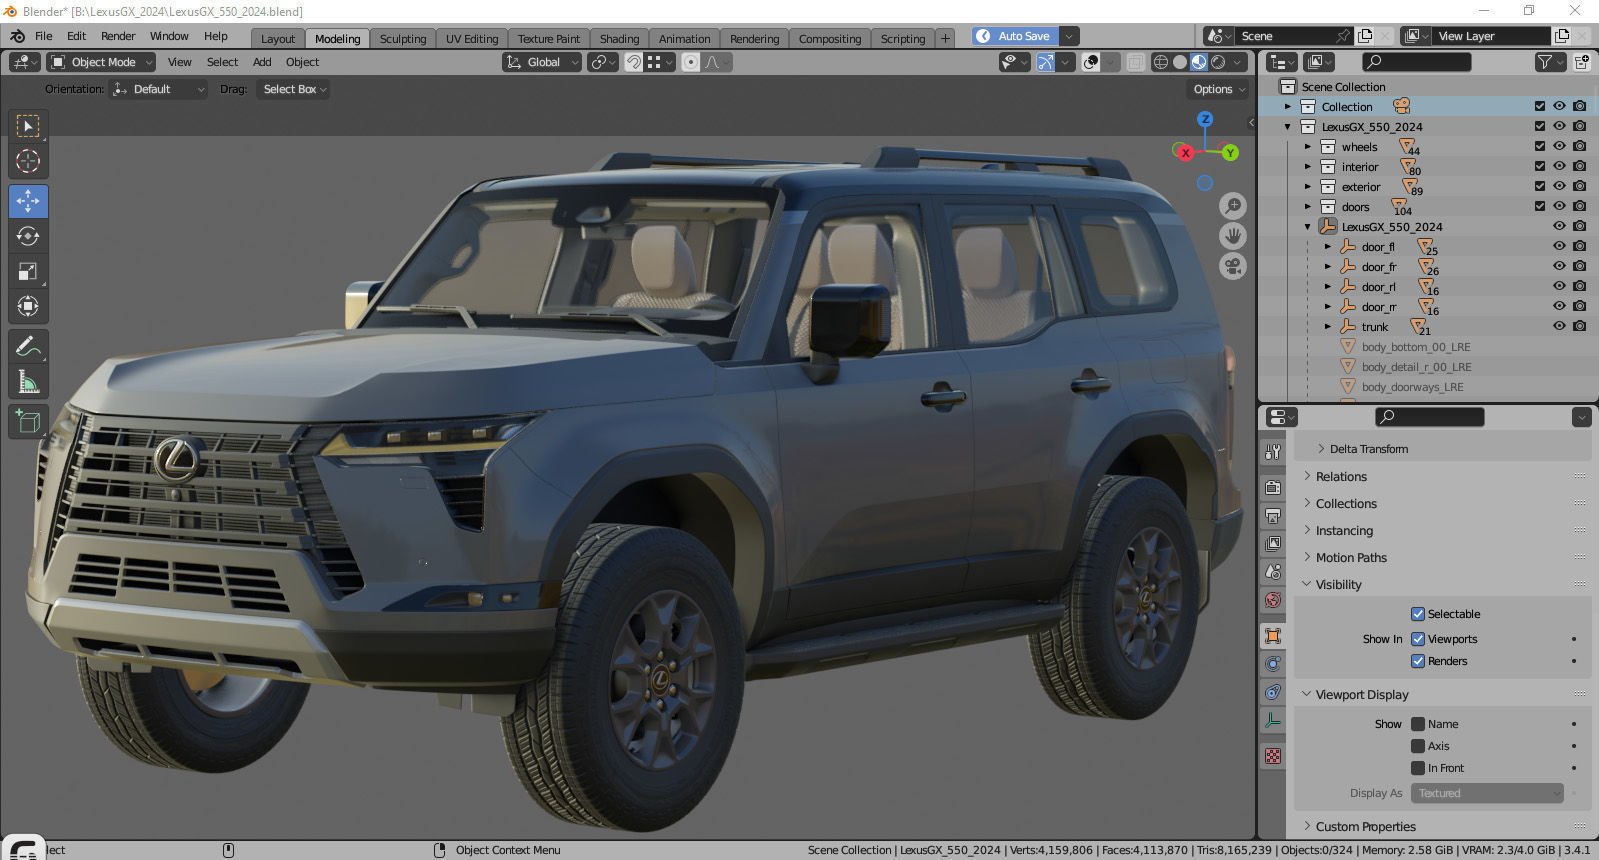
Task: Disable trunk in renders camera icon
Action: click(x=1579, y=326)
